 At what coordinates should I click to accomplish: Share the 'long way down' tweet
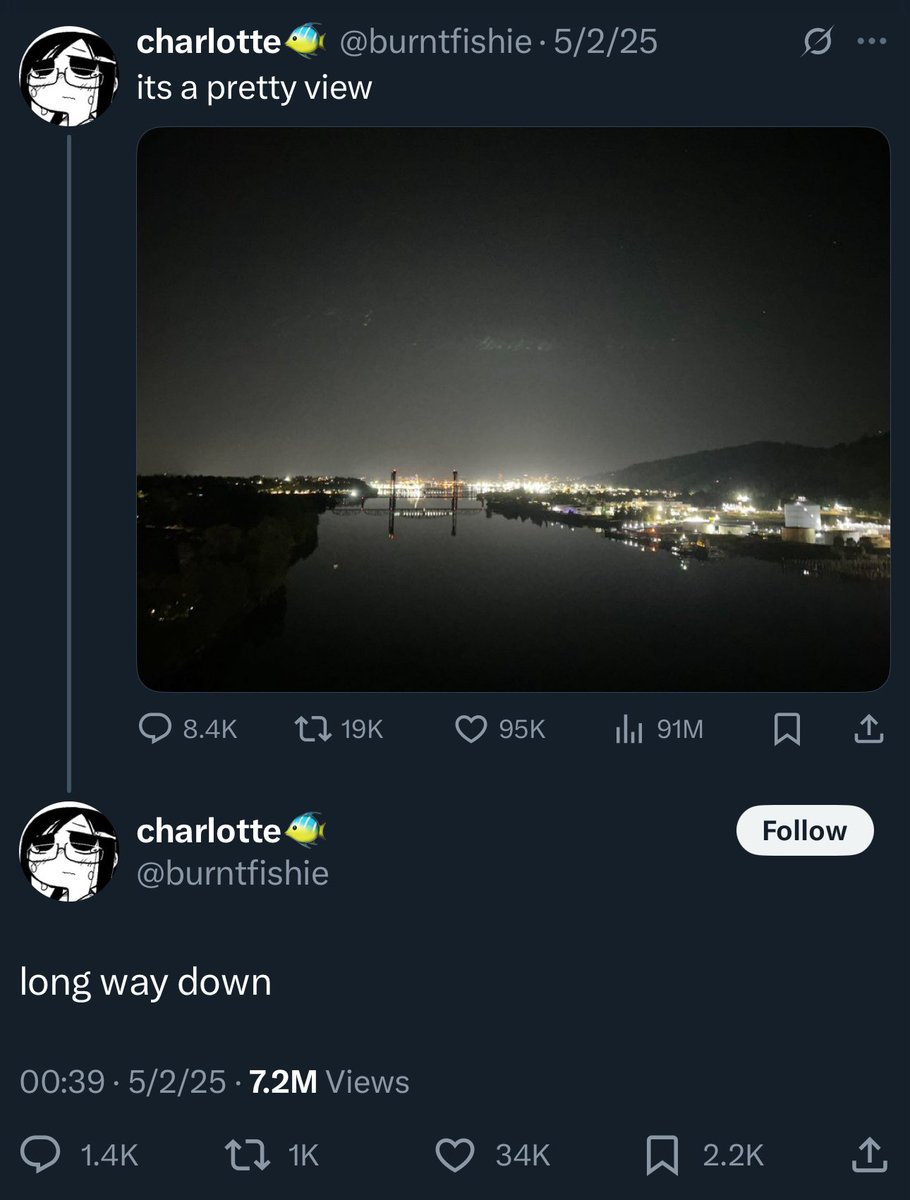[x=869, y=1155]
